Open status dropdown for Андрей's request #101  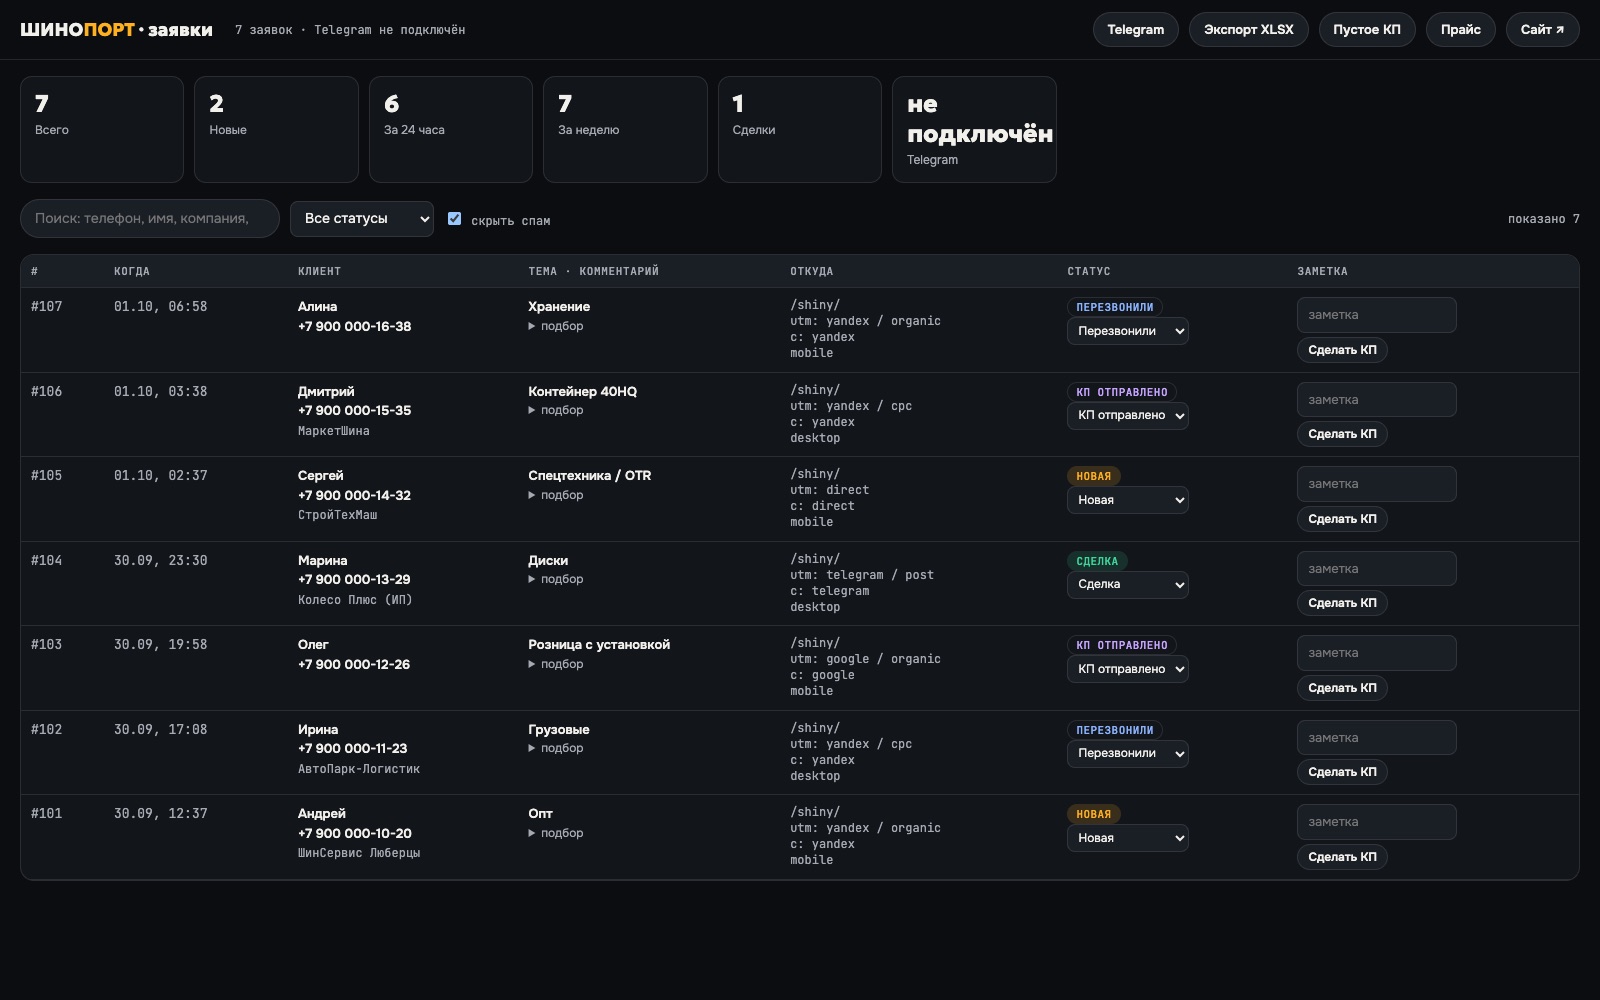point(1127,838)
